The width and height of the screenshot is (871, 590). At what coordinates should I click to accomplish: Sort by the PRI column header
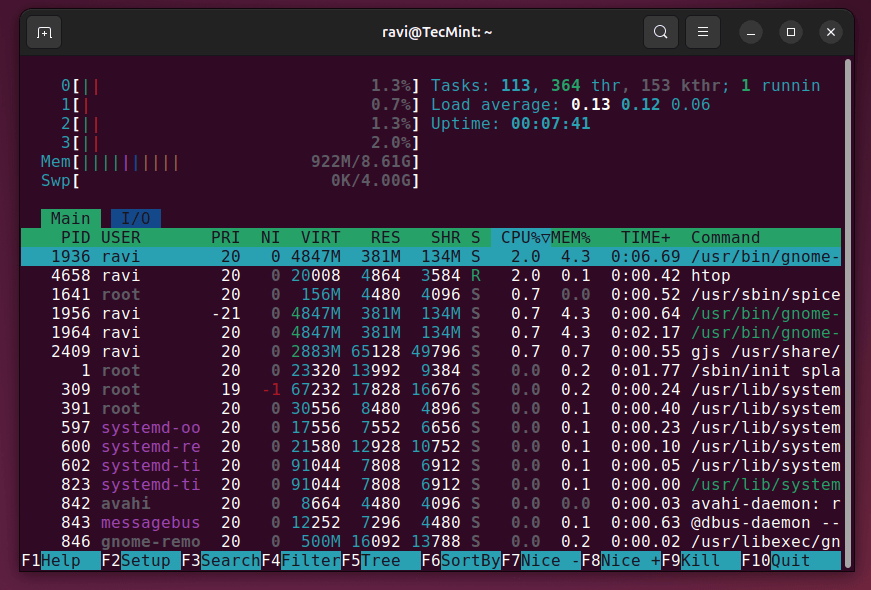[226, 238]
